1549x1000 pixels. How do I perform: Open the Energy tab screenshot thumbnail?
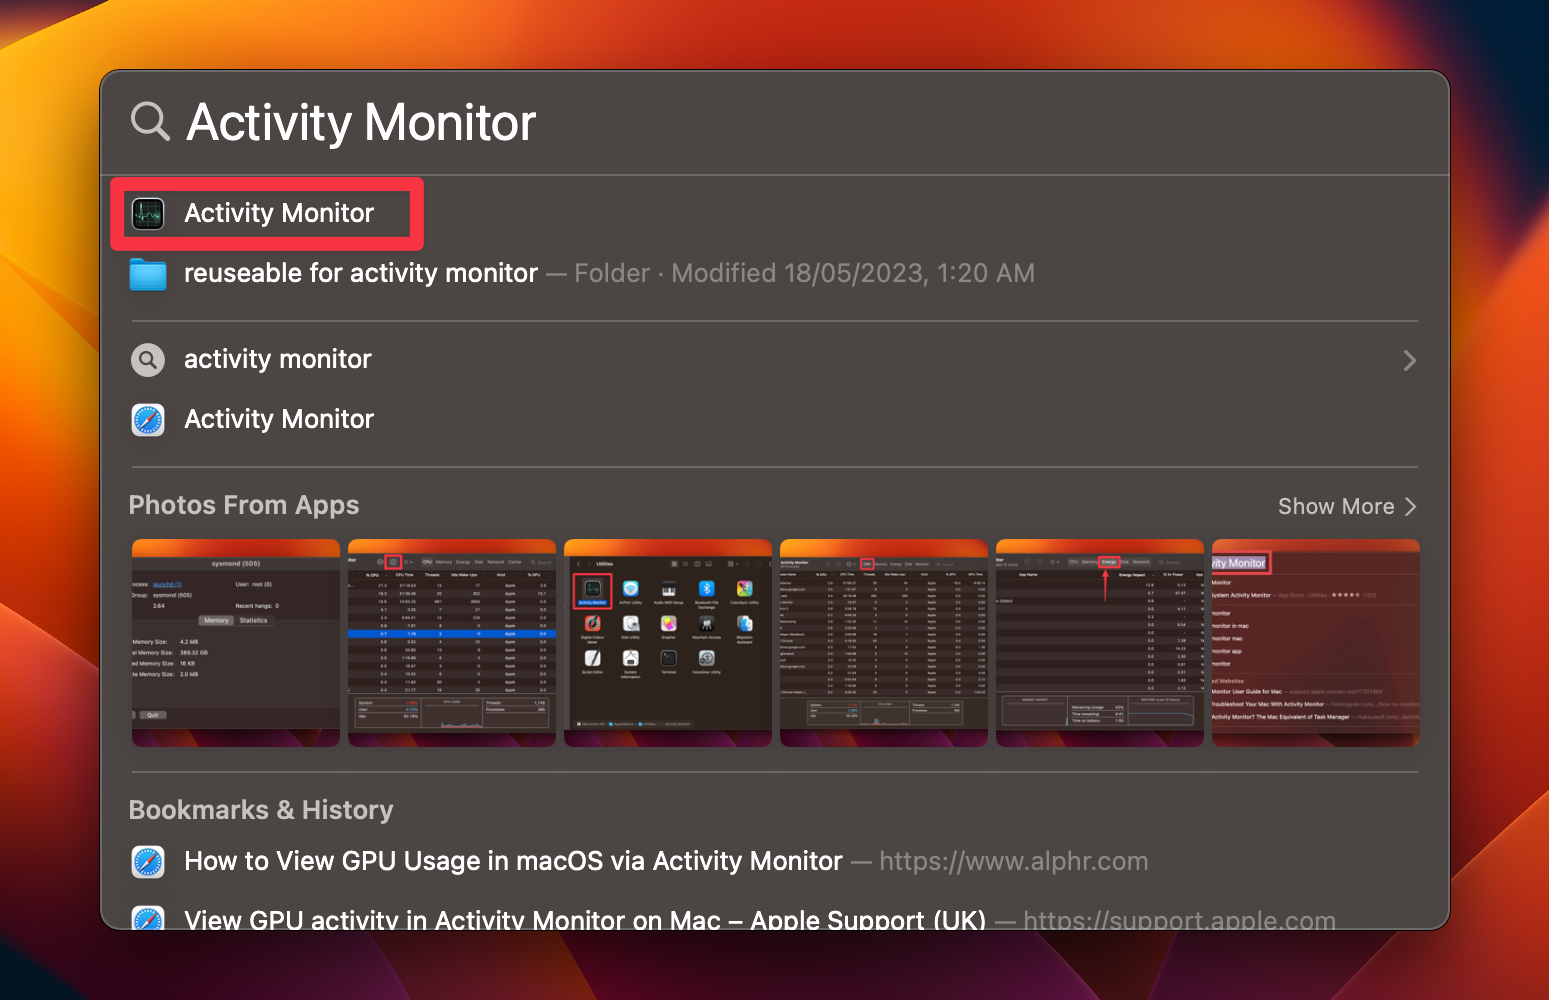(x=1099, y=643)
